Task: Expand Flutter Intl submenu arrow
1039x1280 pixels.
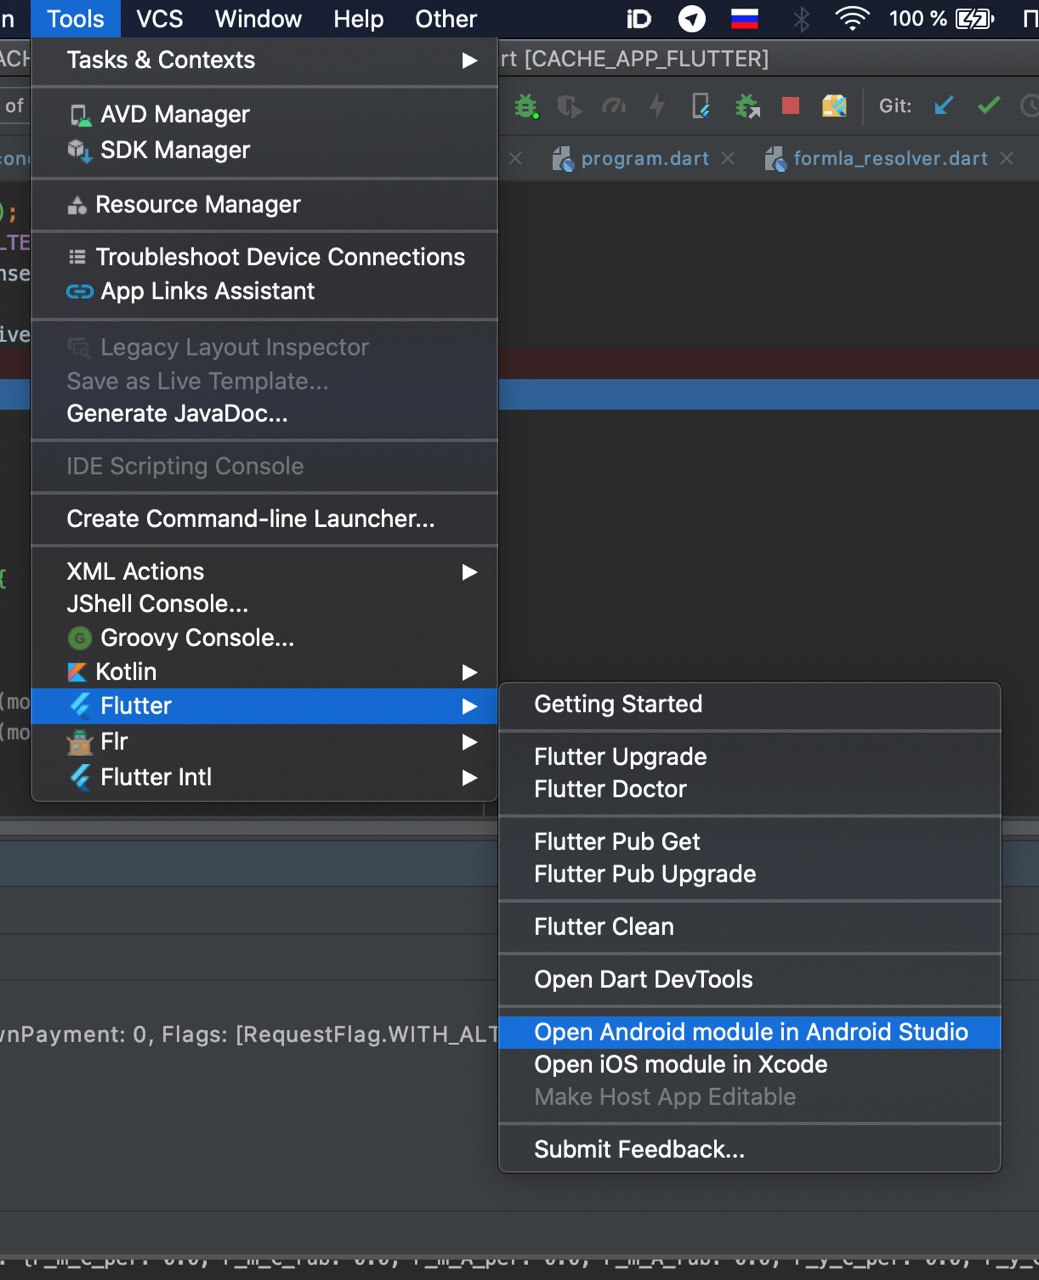Action: 469,778
